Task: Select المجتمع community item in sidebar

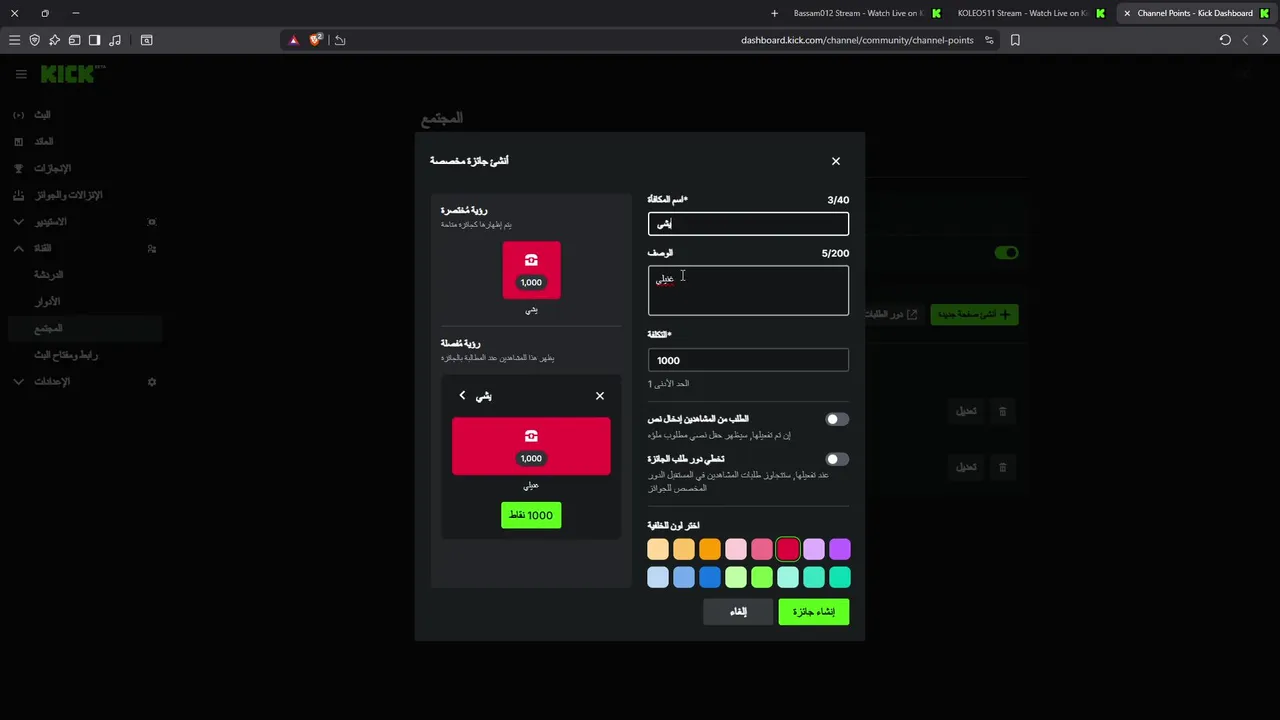Action: click(84, 328)
